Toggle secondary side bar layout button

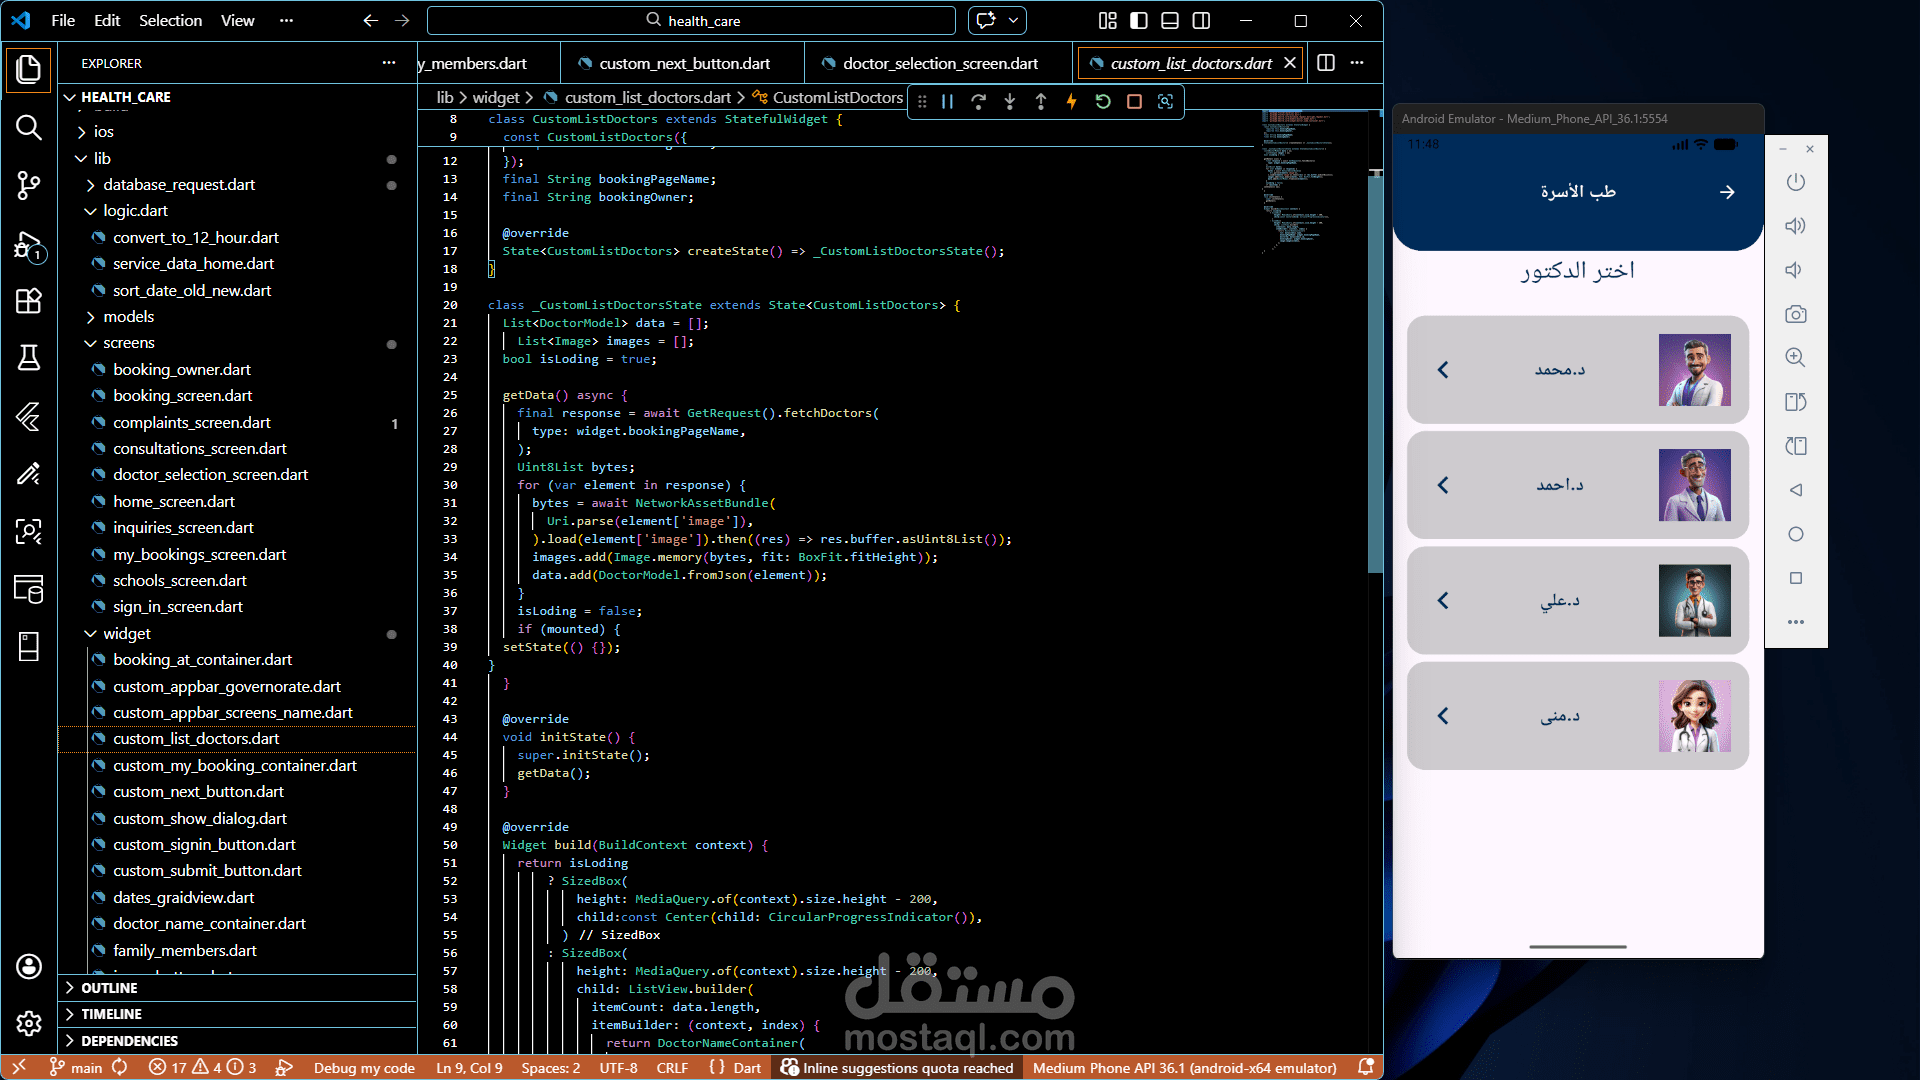click(x=1202, y=21)
